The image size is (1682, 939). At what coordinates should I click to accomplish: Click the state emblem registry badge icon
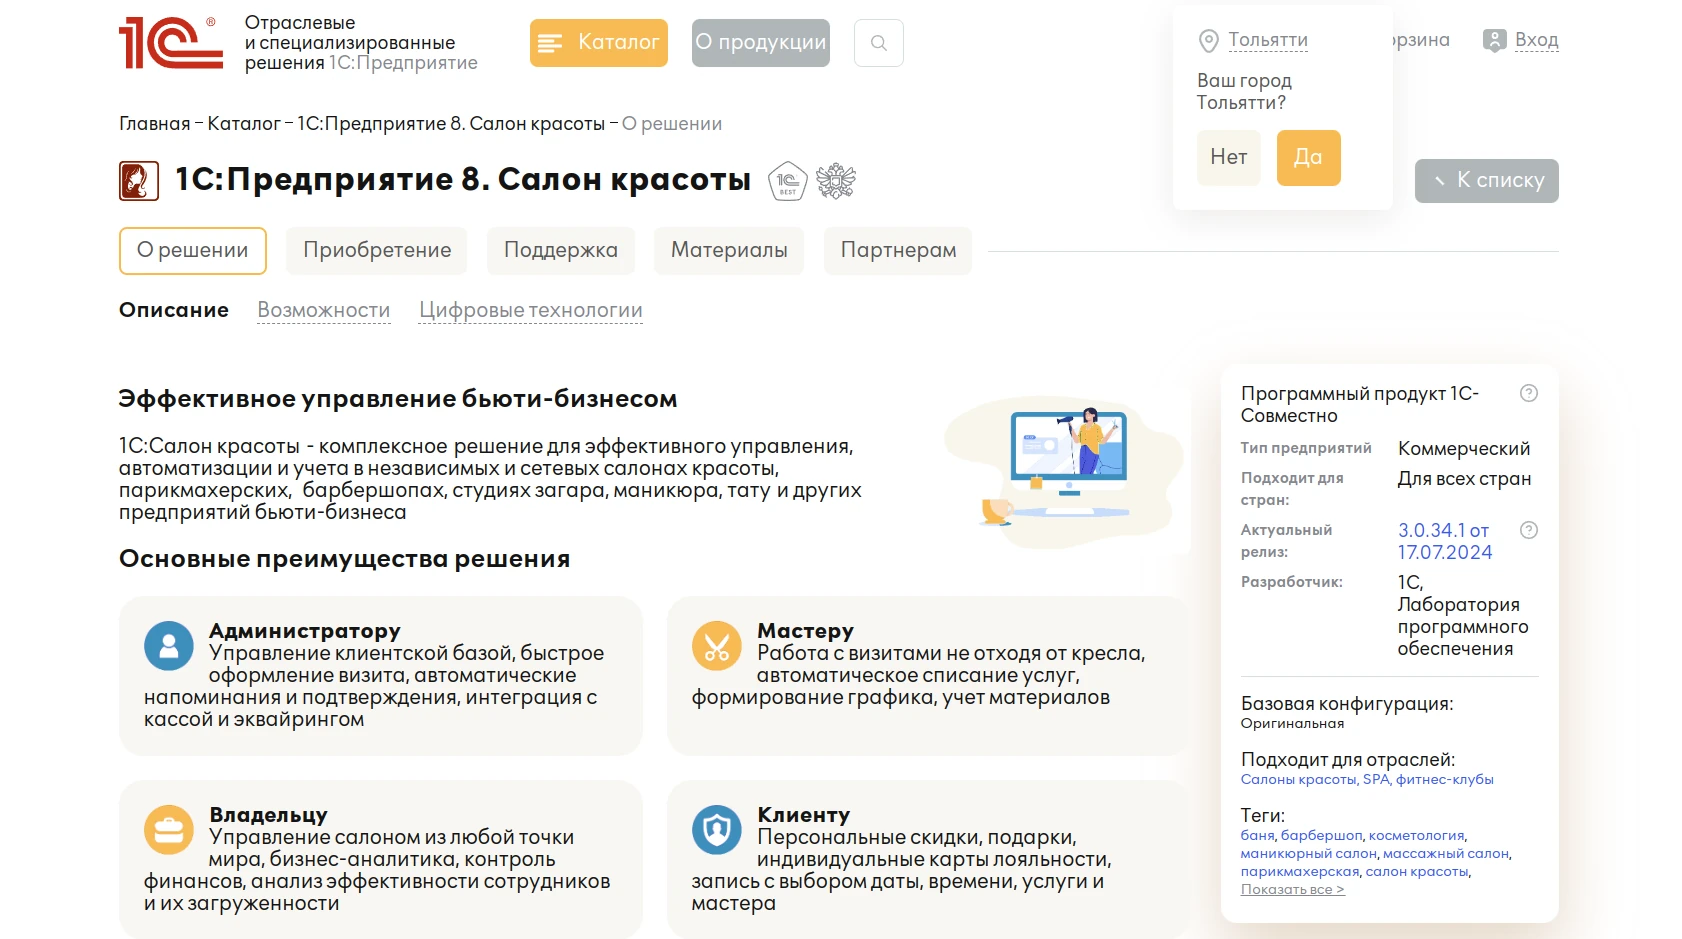pos(836,181)
